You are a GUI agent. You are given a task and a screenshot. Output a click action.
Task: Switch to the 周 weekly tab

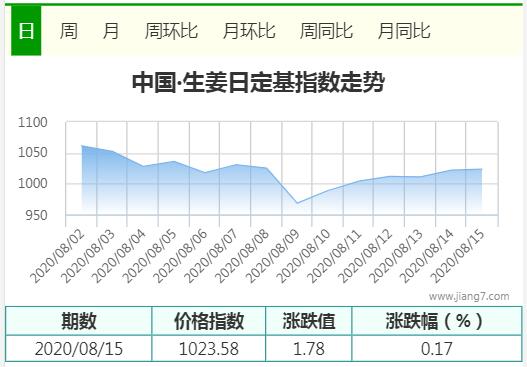69,31
